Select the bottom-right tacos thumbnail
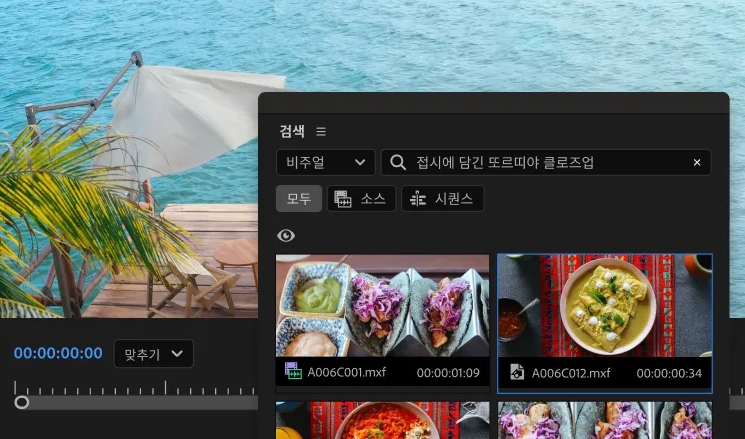Screen dimensions: 745x439 pyautogui.click(x=605, y=420)
